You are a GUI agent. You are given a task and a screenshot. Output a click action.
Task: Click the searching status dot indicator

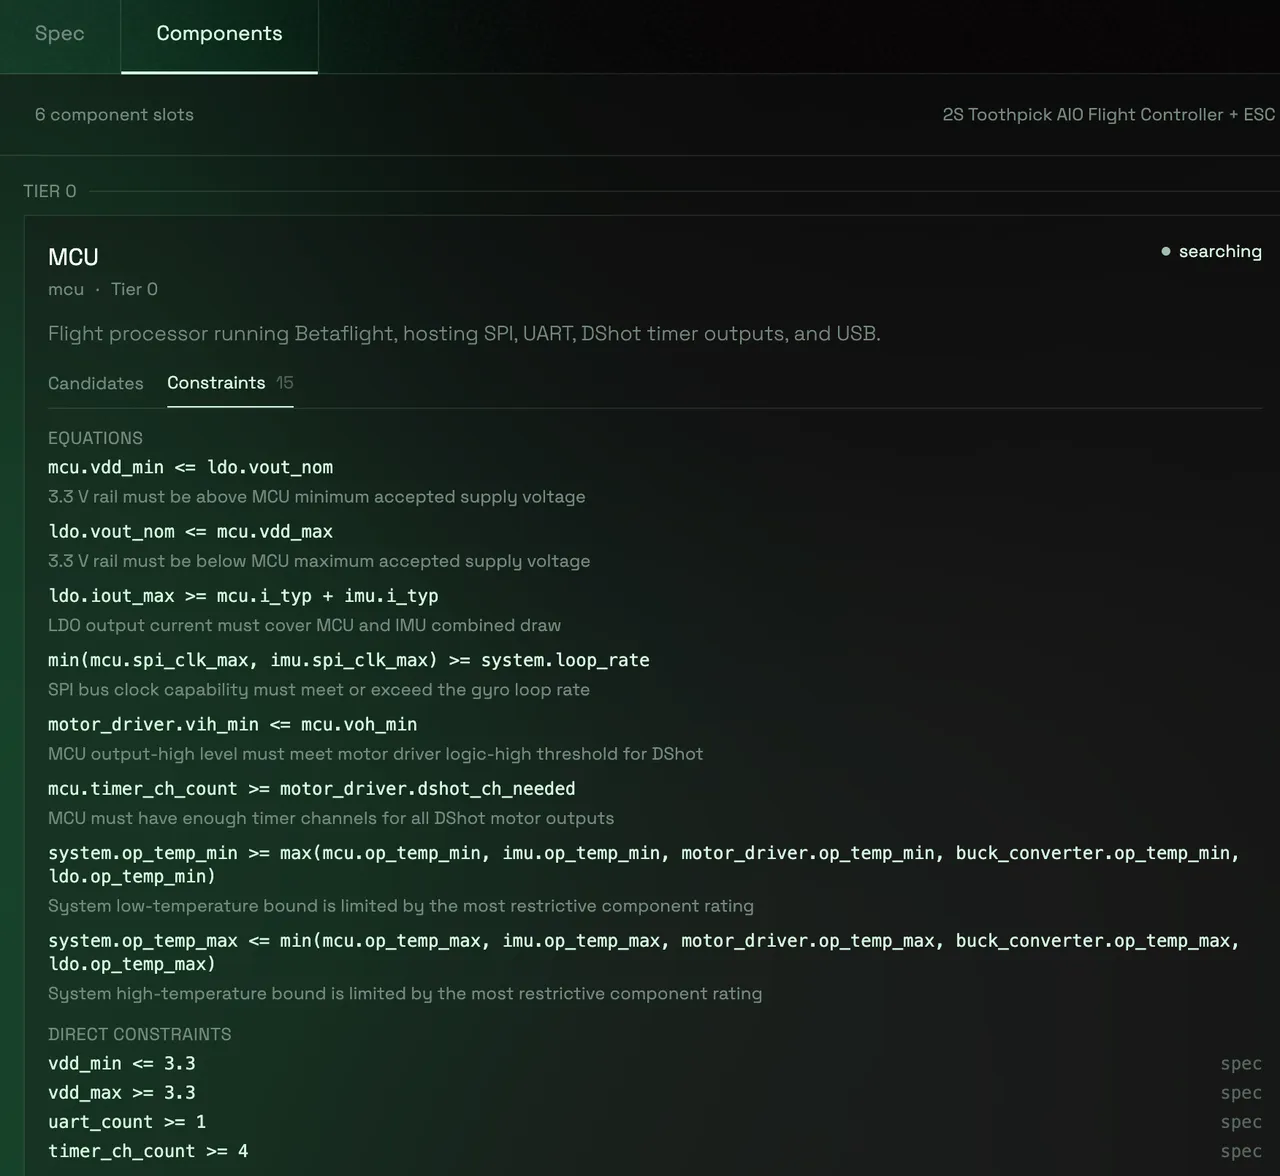(x=1166, y=252)
